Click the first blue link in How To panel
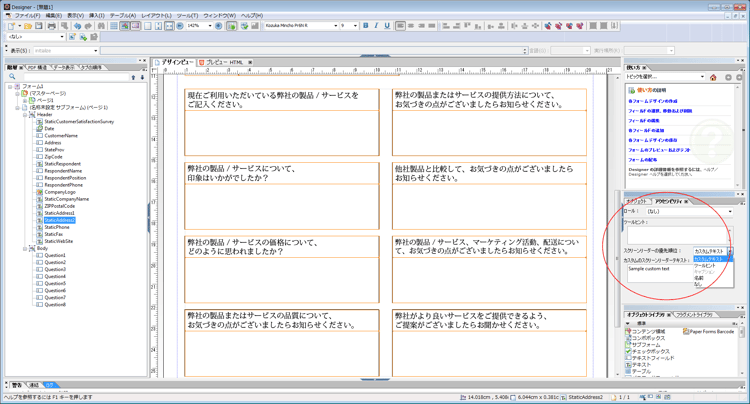This screenshot has width=750, height=404. (652, 101)
